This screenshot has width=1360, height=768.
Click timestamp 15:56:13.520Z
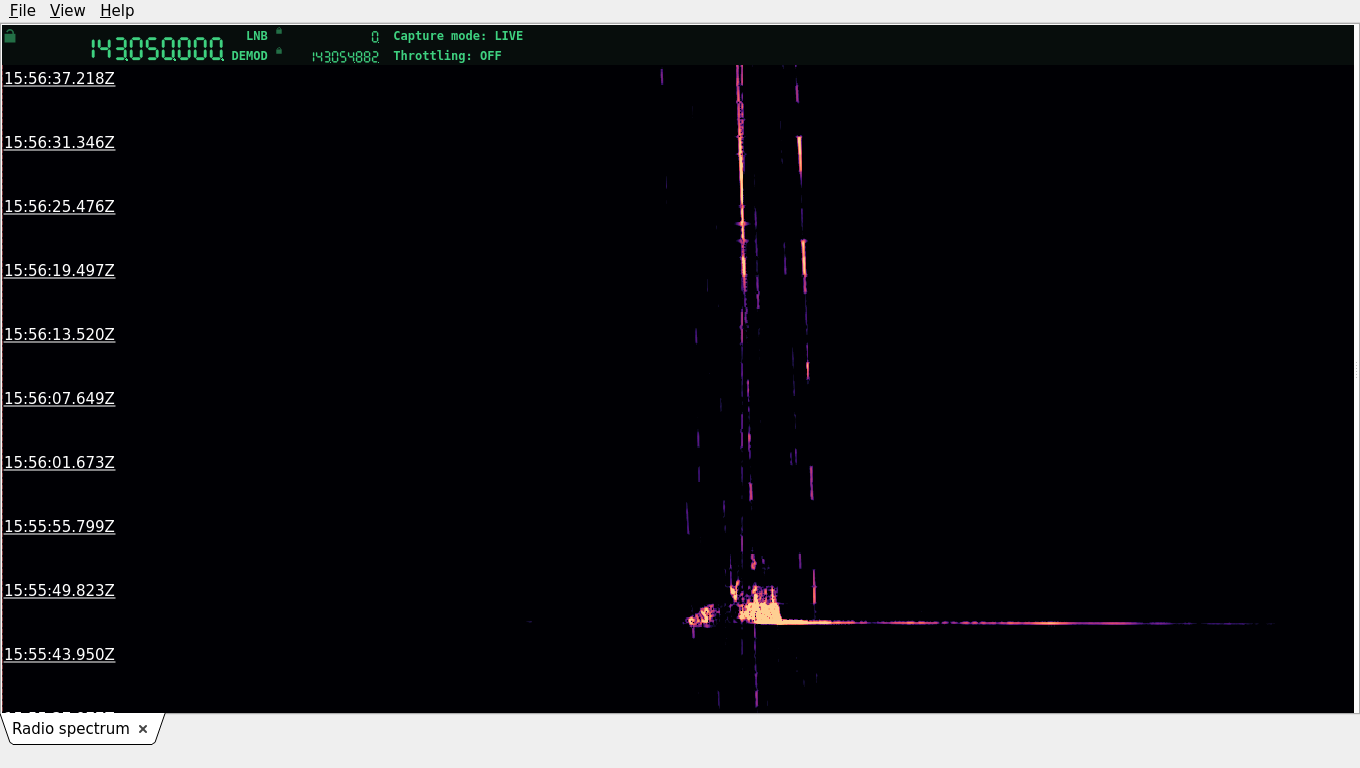59,334
